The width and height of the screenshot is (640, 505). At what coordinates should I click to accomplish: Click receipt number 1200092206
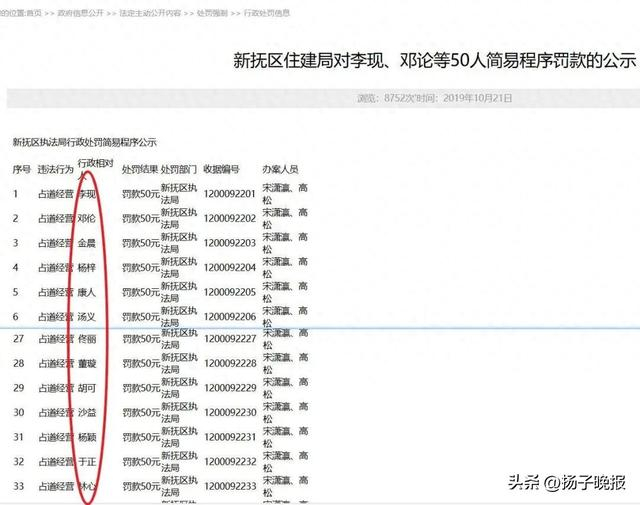pos(230,316)
